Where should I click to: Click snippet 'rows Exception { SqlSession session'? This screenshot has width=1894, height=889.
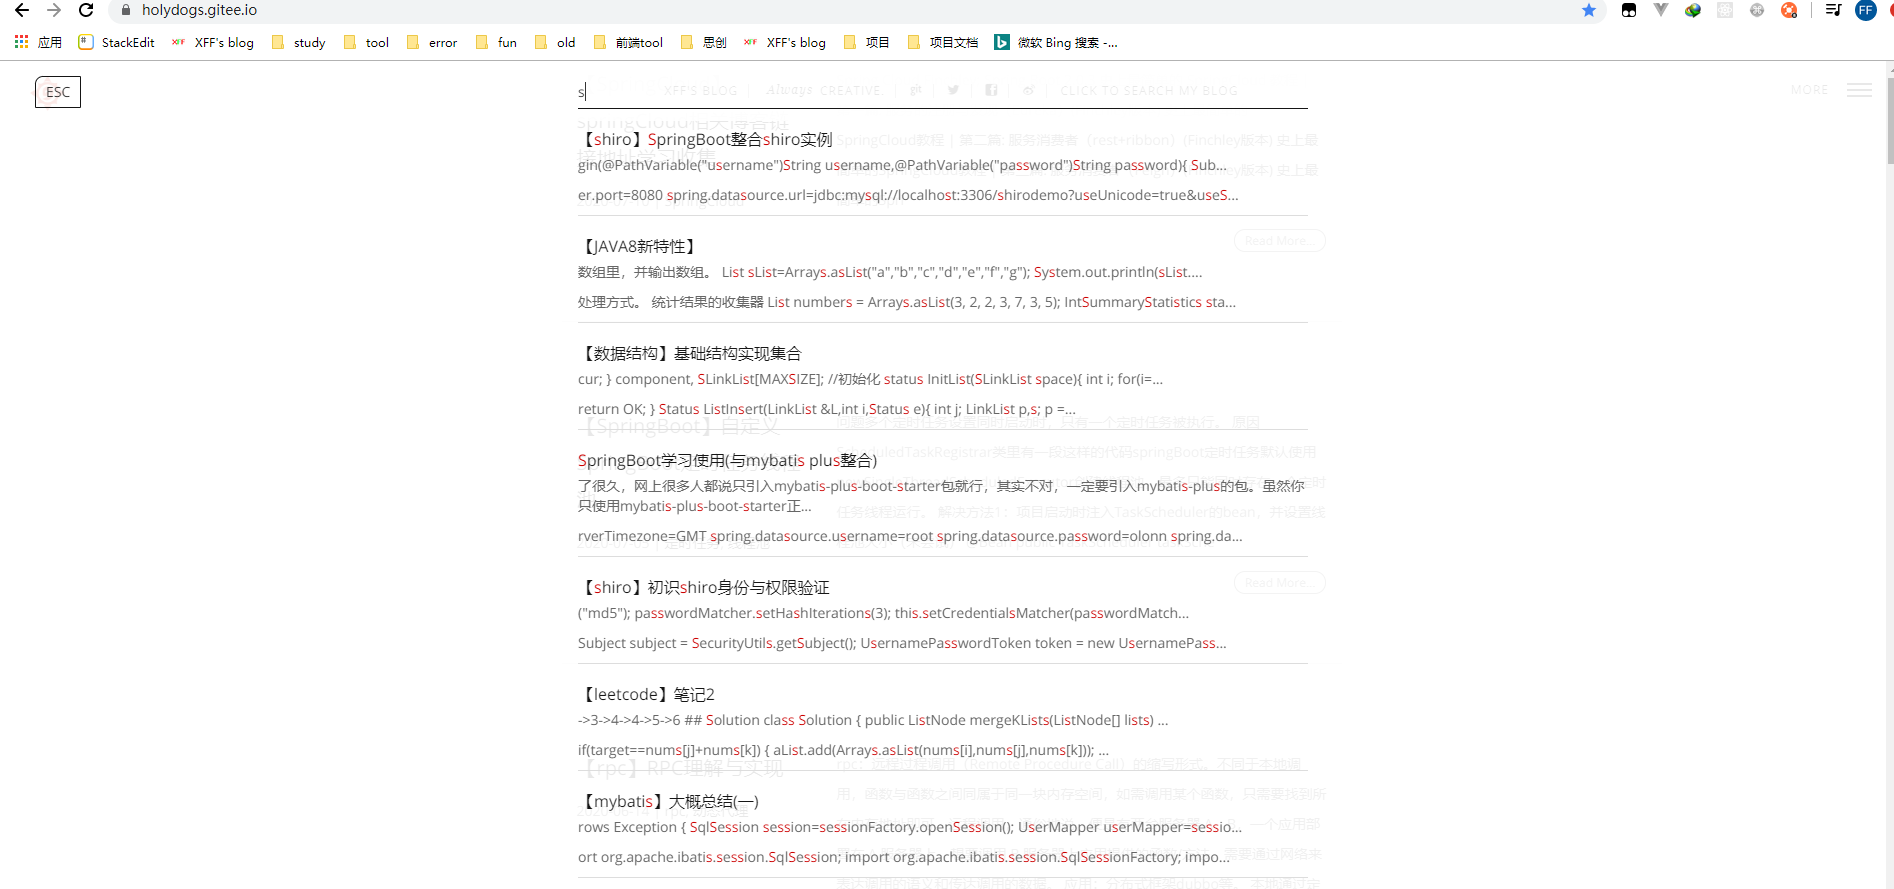910,827
